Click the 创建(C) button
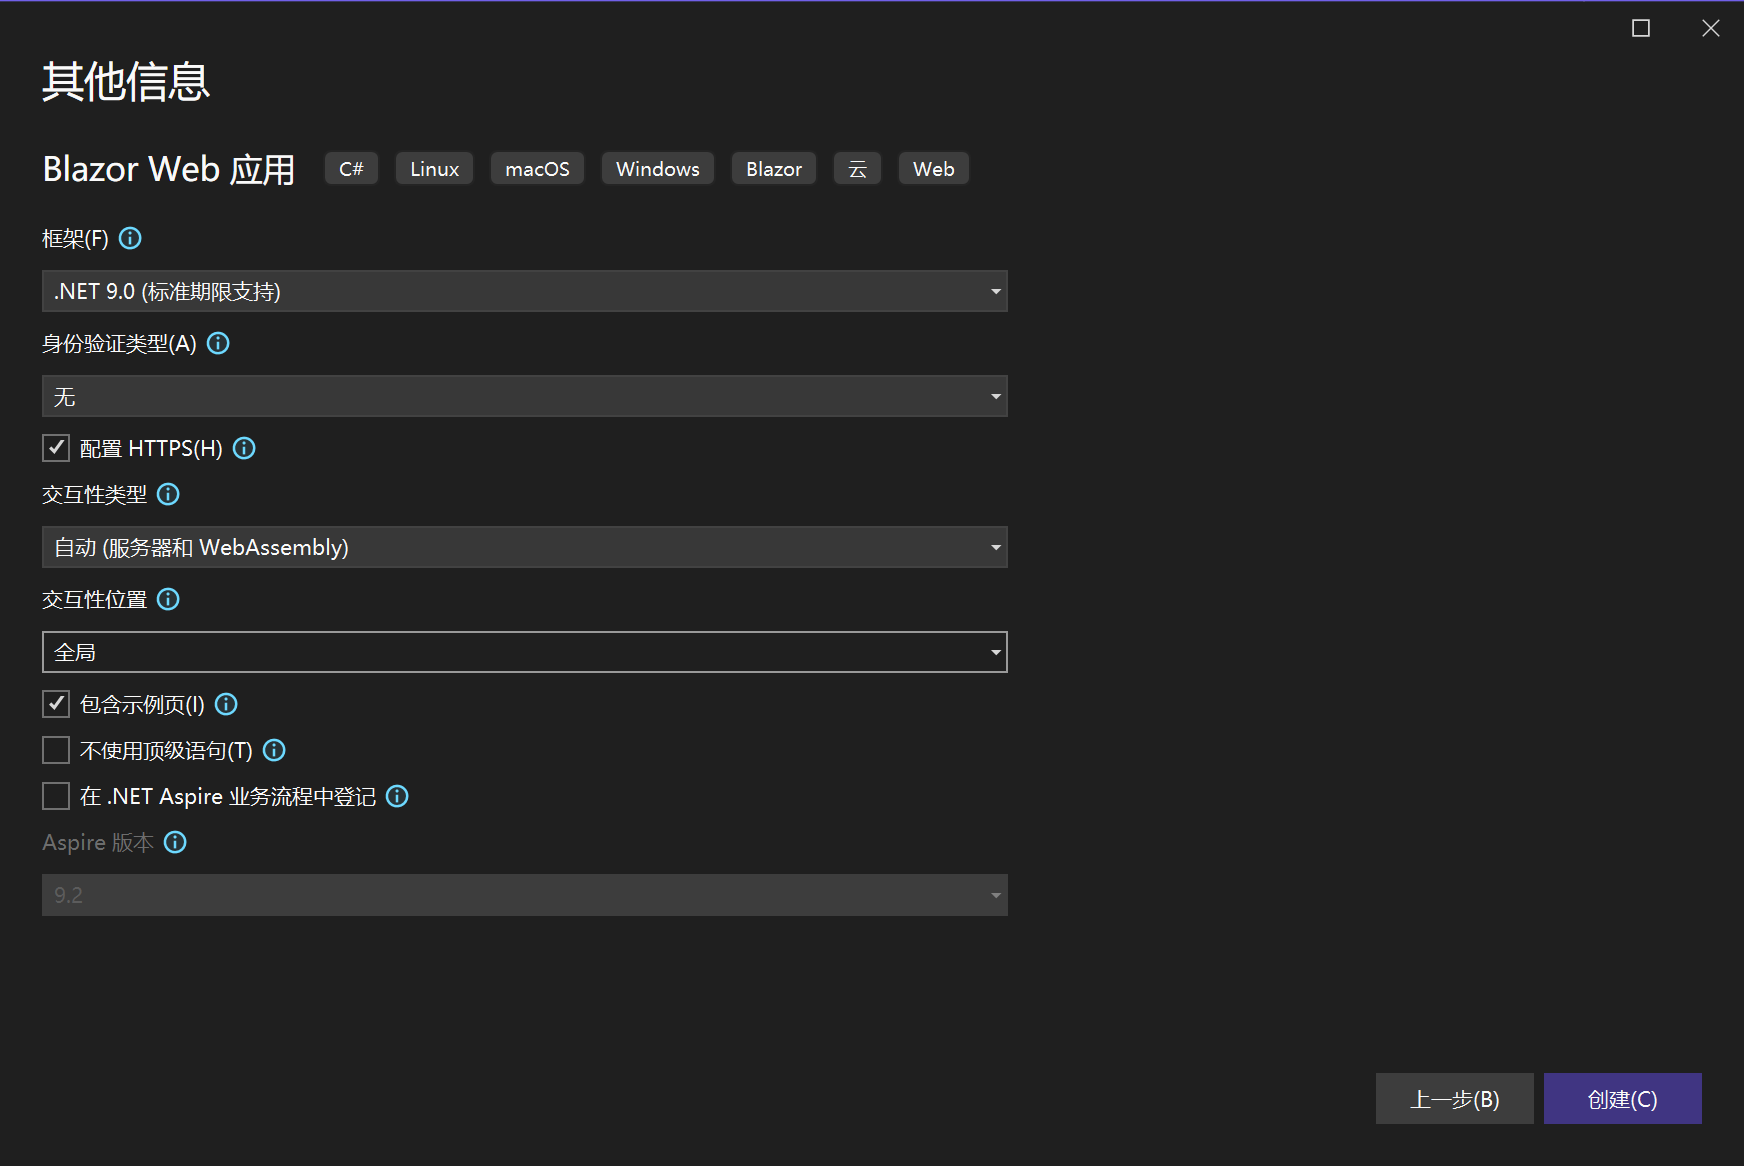The height and width of the screenshot is (1166, 1744). (1622, 1099)
